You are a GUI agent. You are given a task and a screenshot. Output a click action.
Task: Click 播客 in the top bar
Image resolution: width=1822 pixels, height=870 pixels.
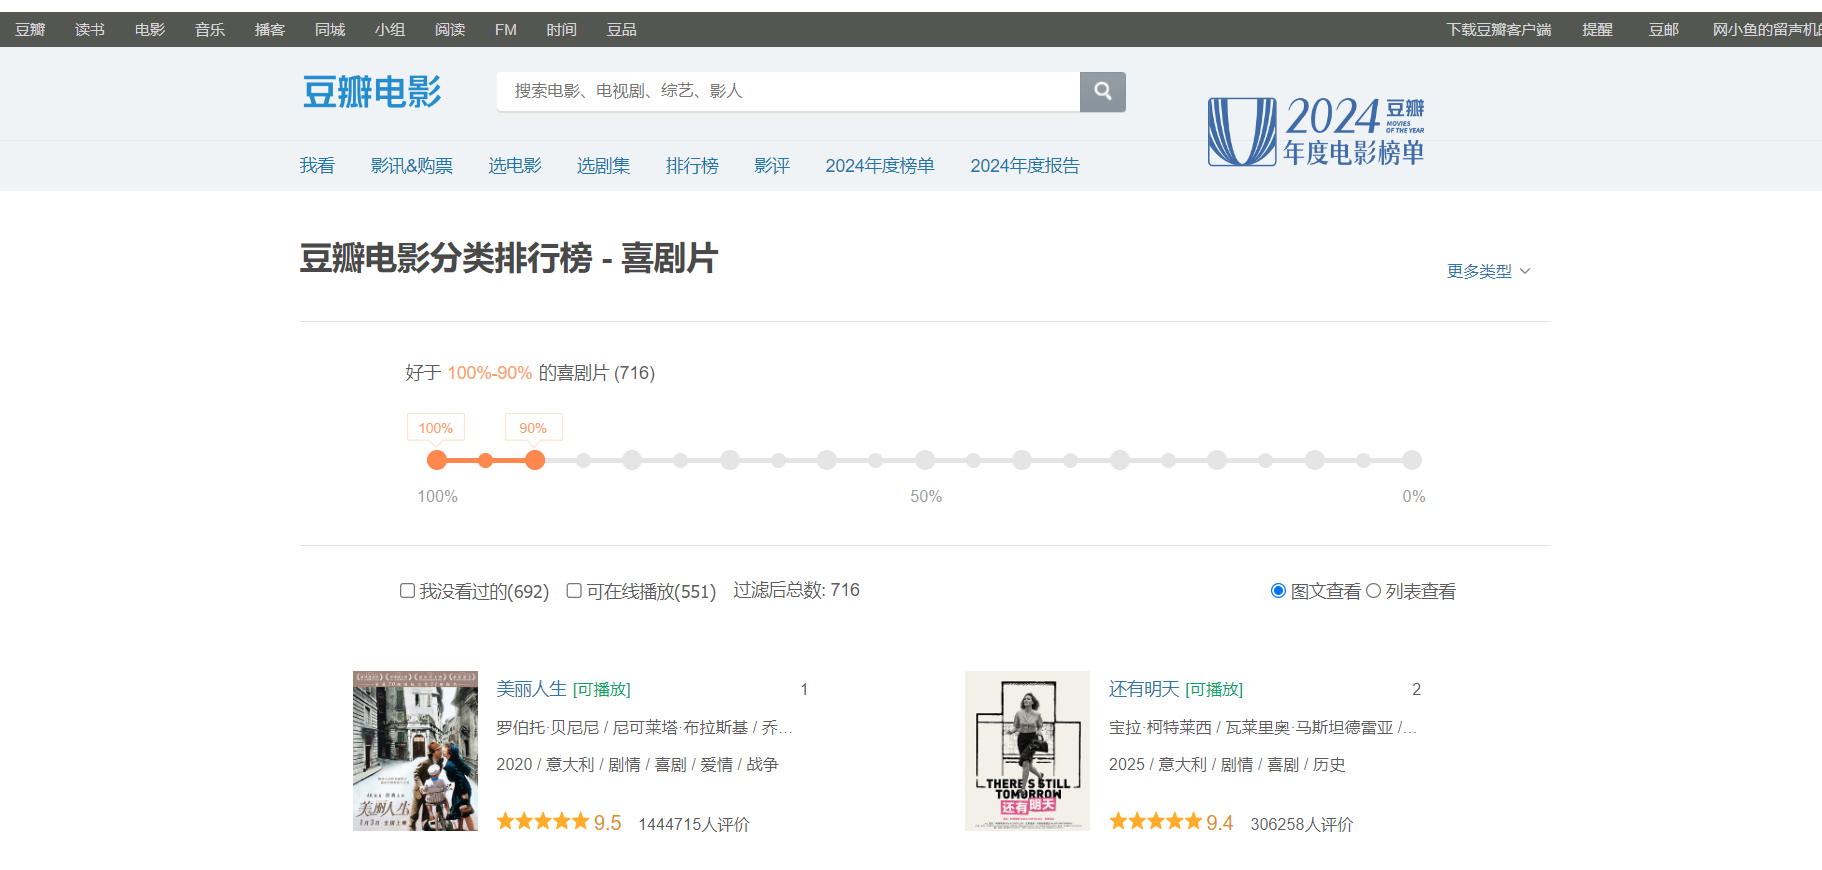tap(270, 30)
